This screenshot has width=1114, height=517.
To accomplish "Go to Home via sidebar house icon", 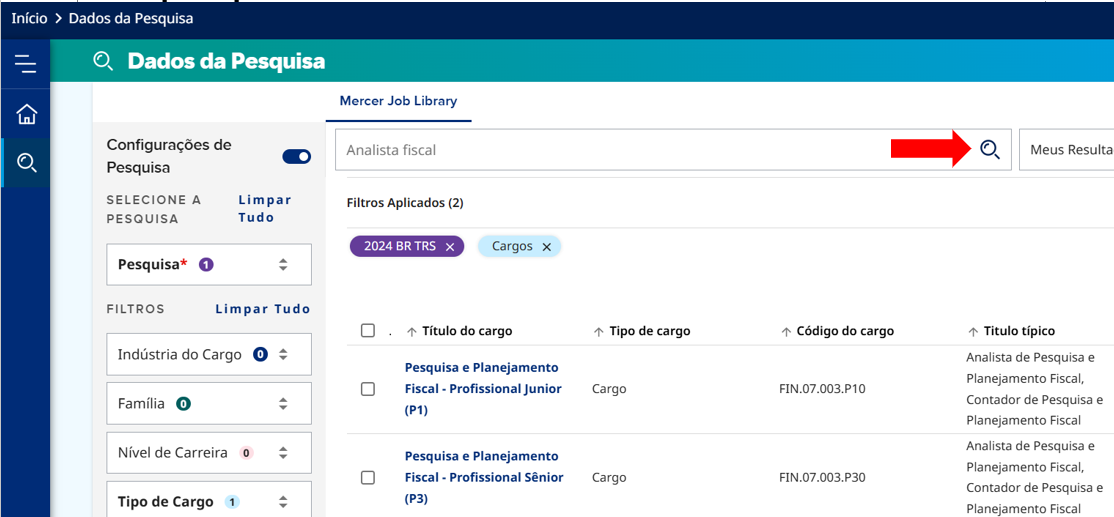I will tap(26, 114).
